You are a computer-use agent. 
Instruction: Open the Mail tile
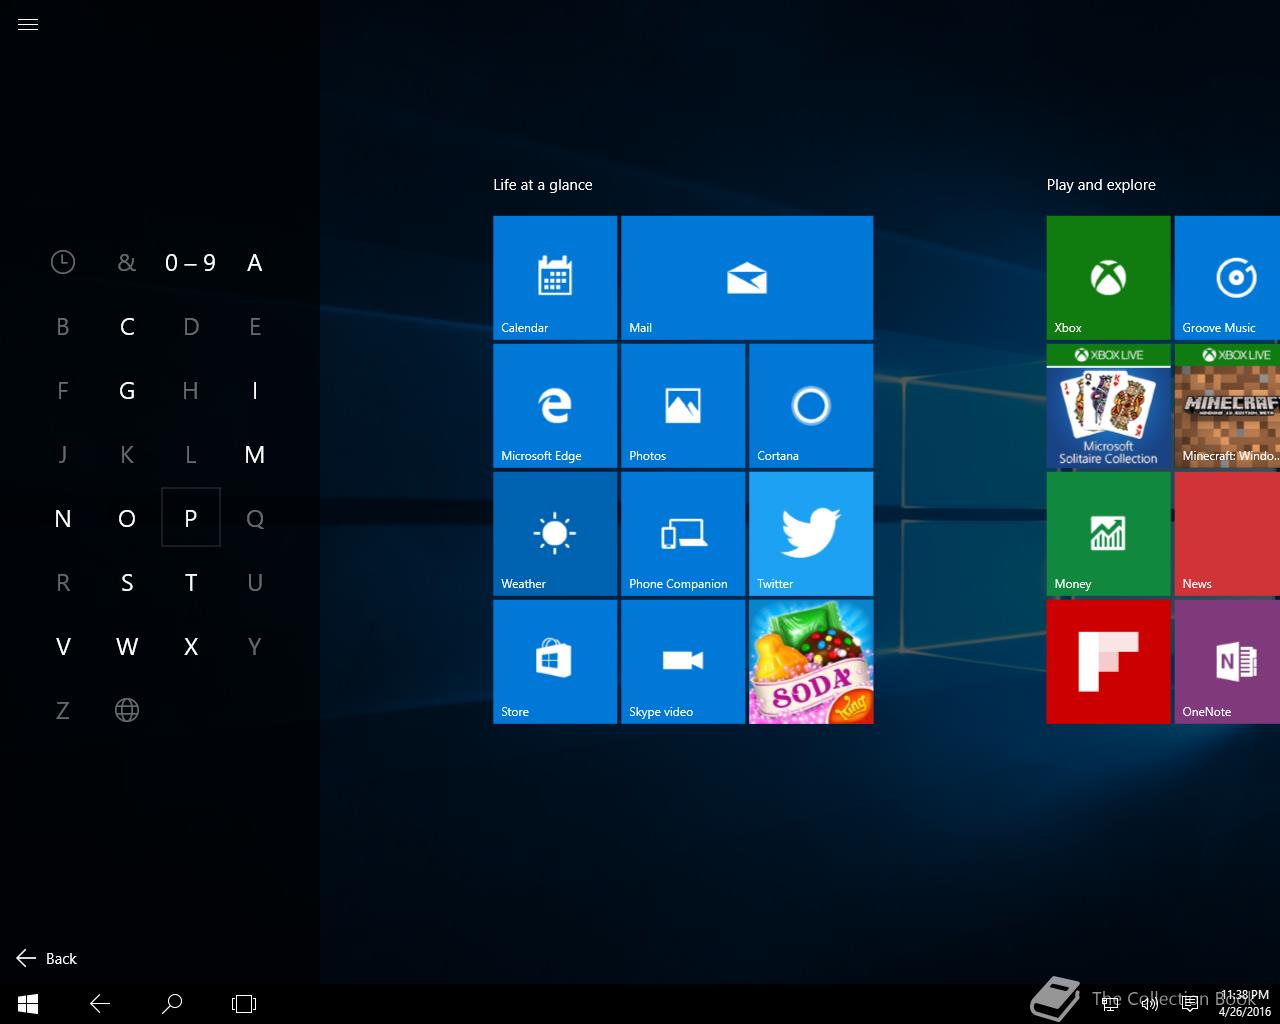tap(747, 278)
